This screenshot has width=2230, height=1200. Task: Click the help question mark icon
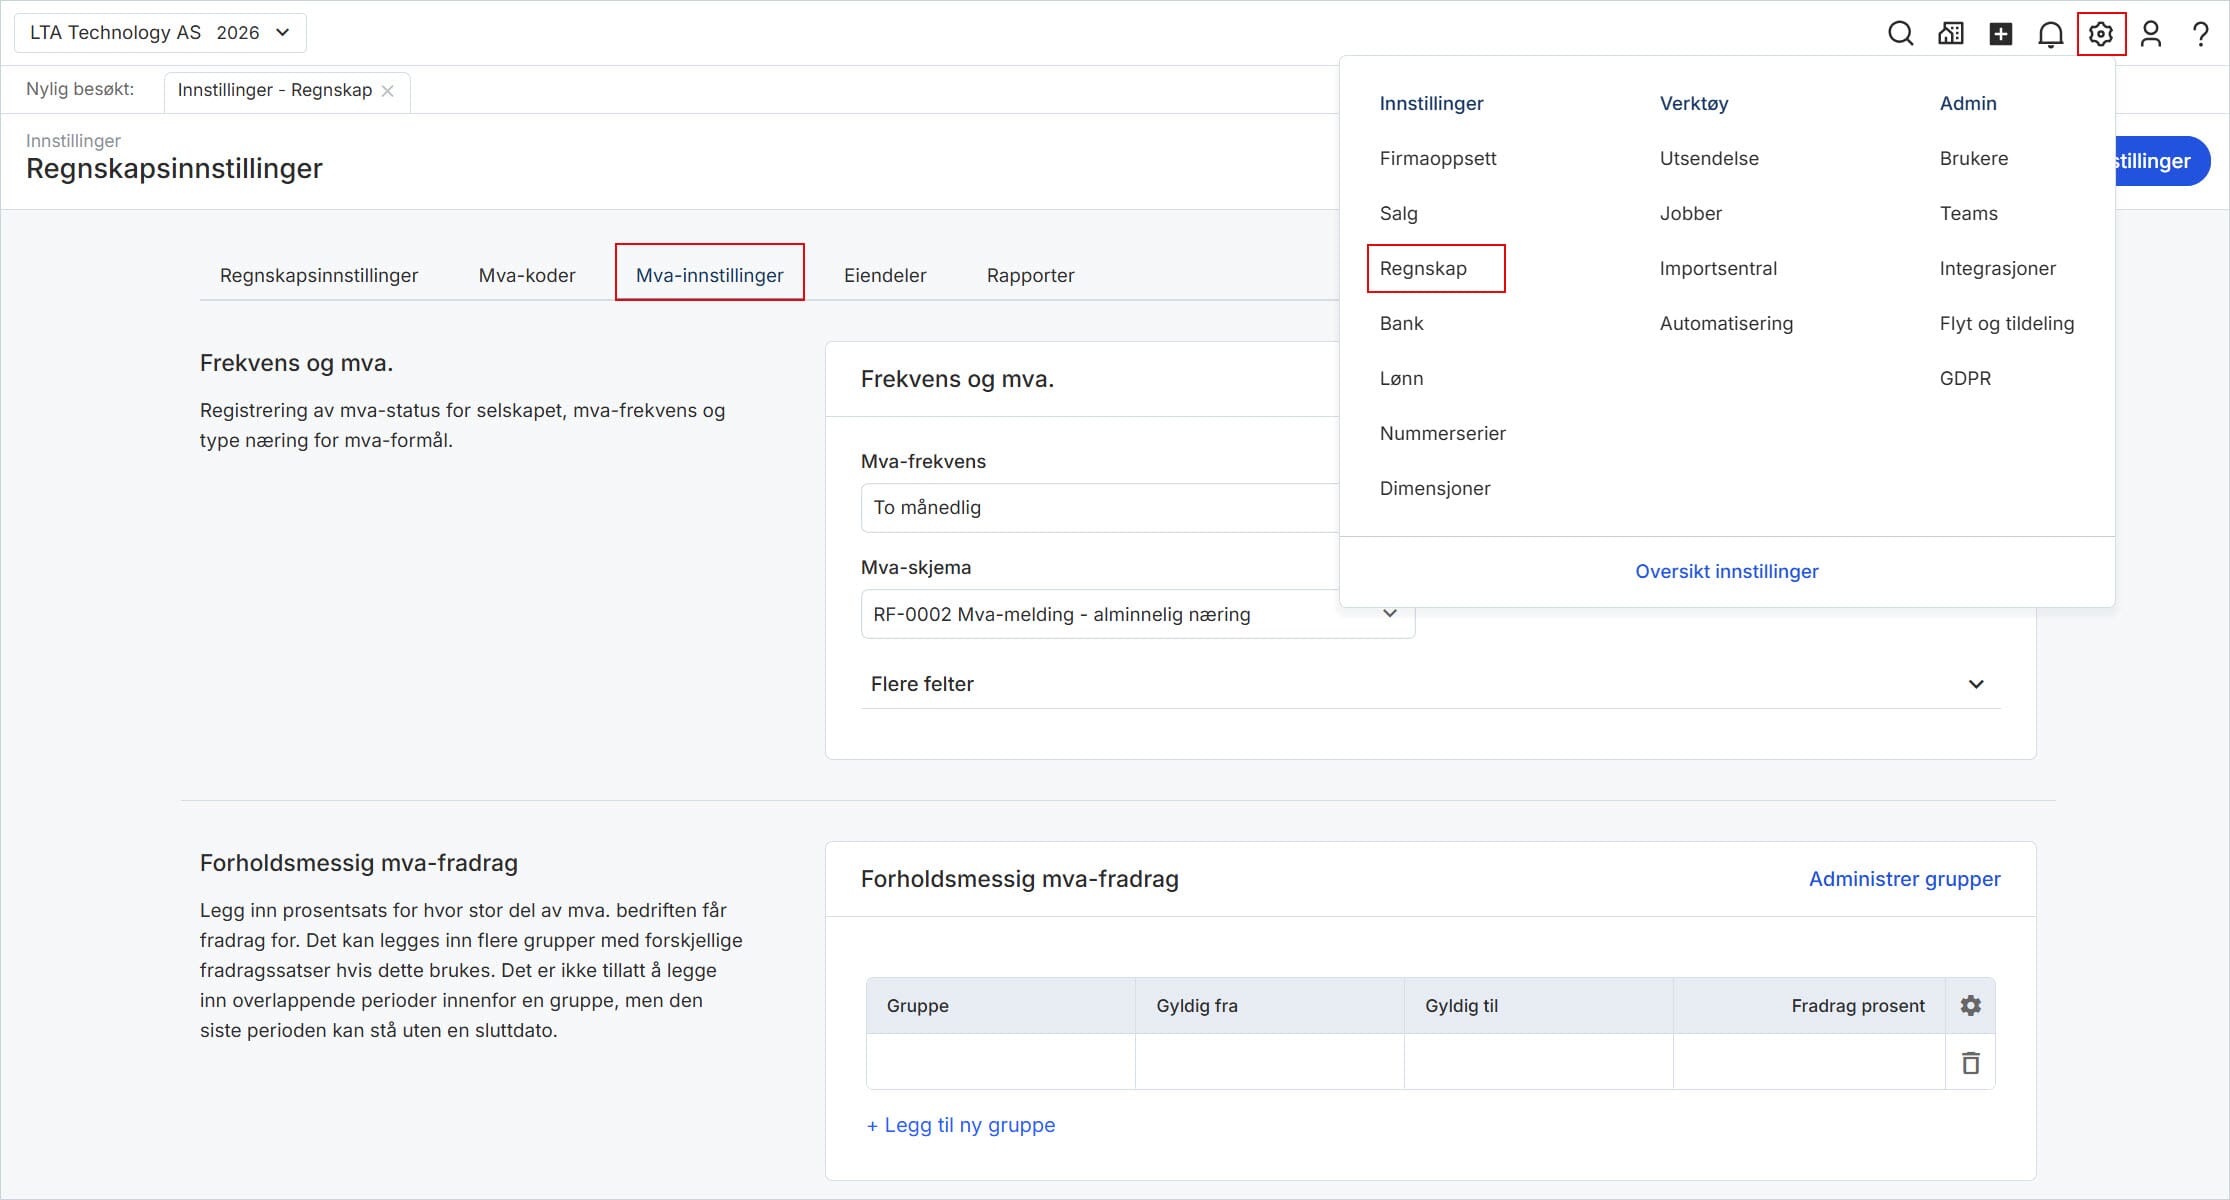point(2200,34)
